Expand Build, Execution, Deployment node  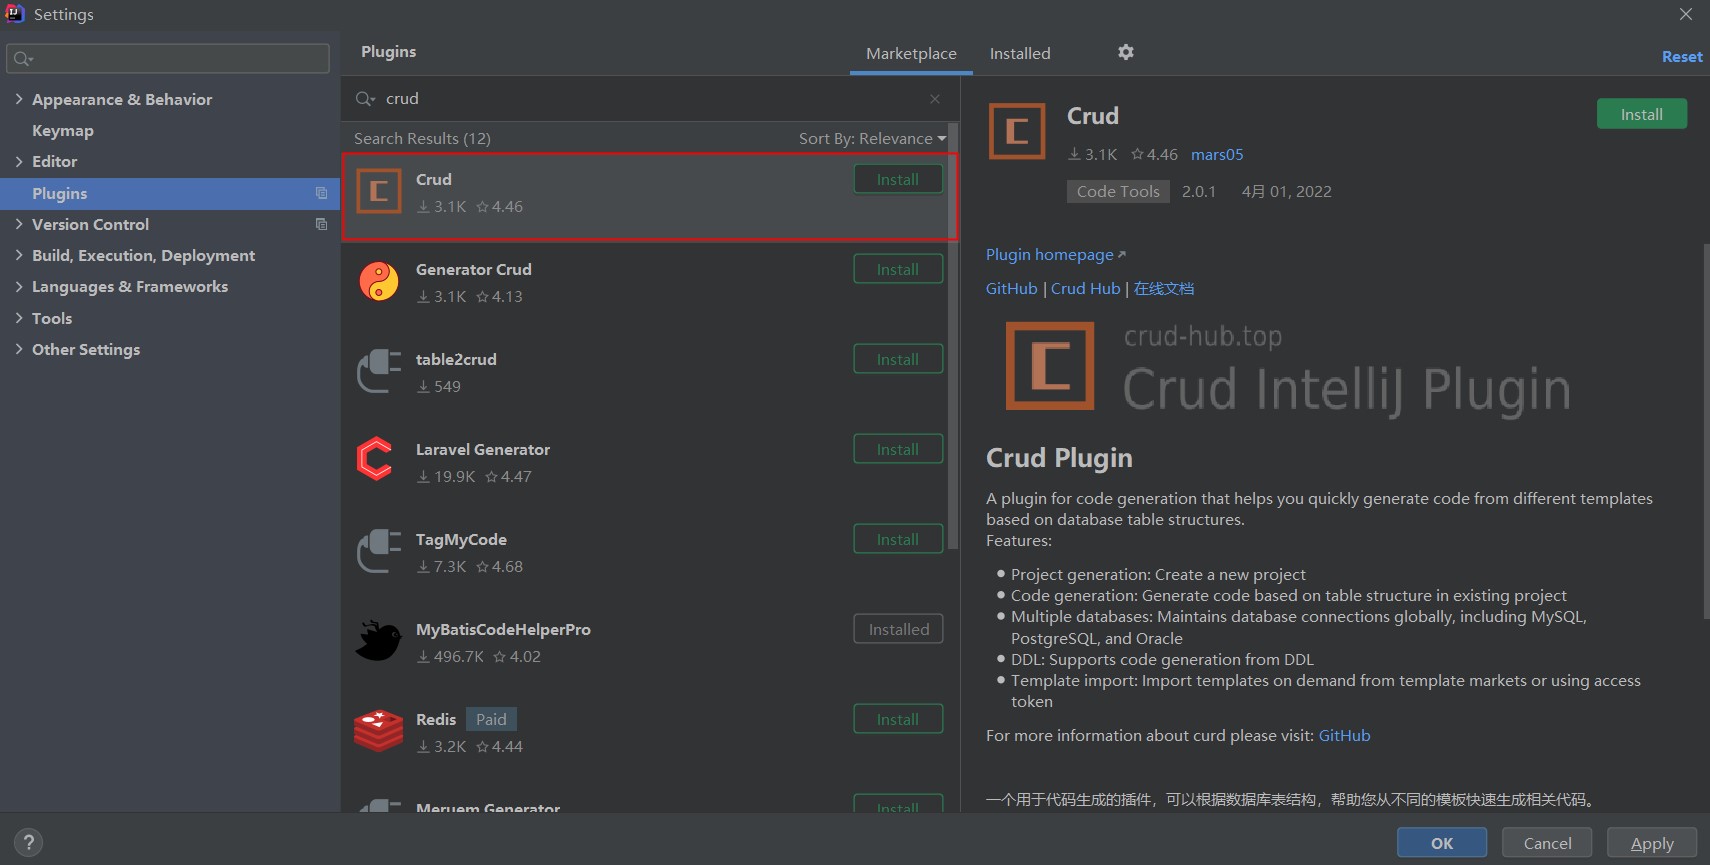[19, 255]
